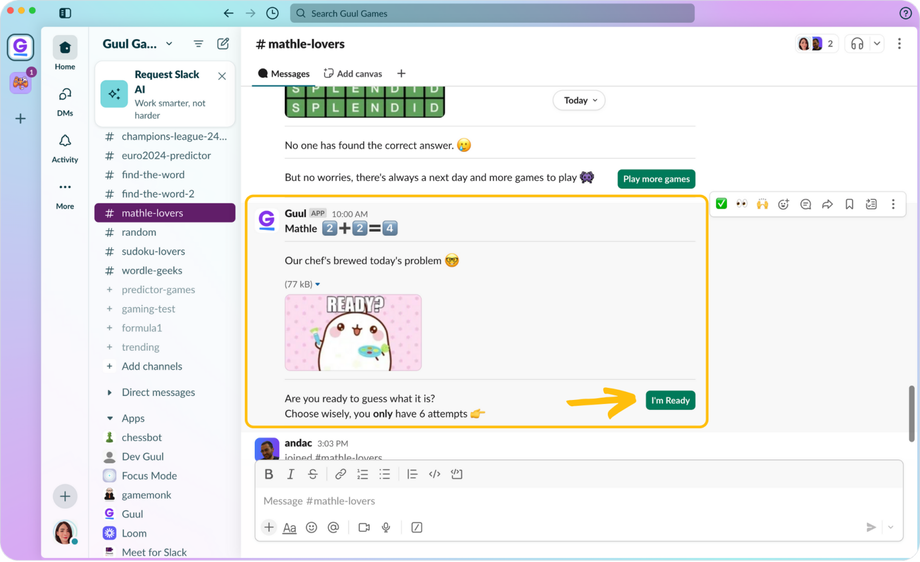Viewport: 920px width, 562px height.
Task: Click the I'm Ready button
Action: 670,400
